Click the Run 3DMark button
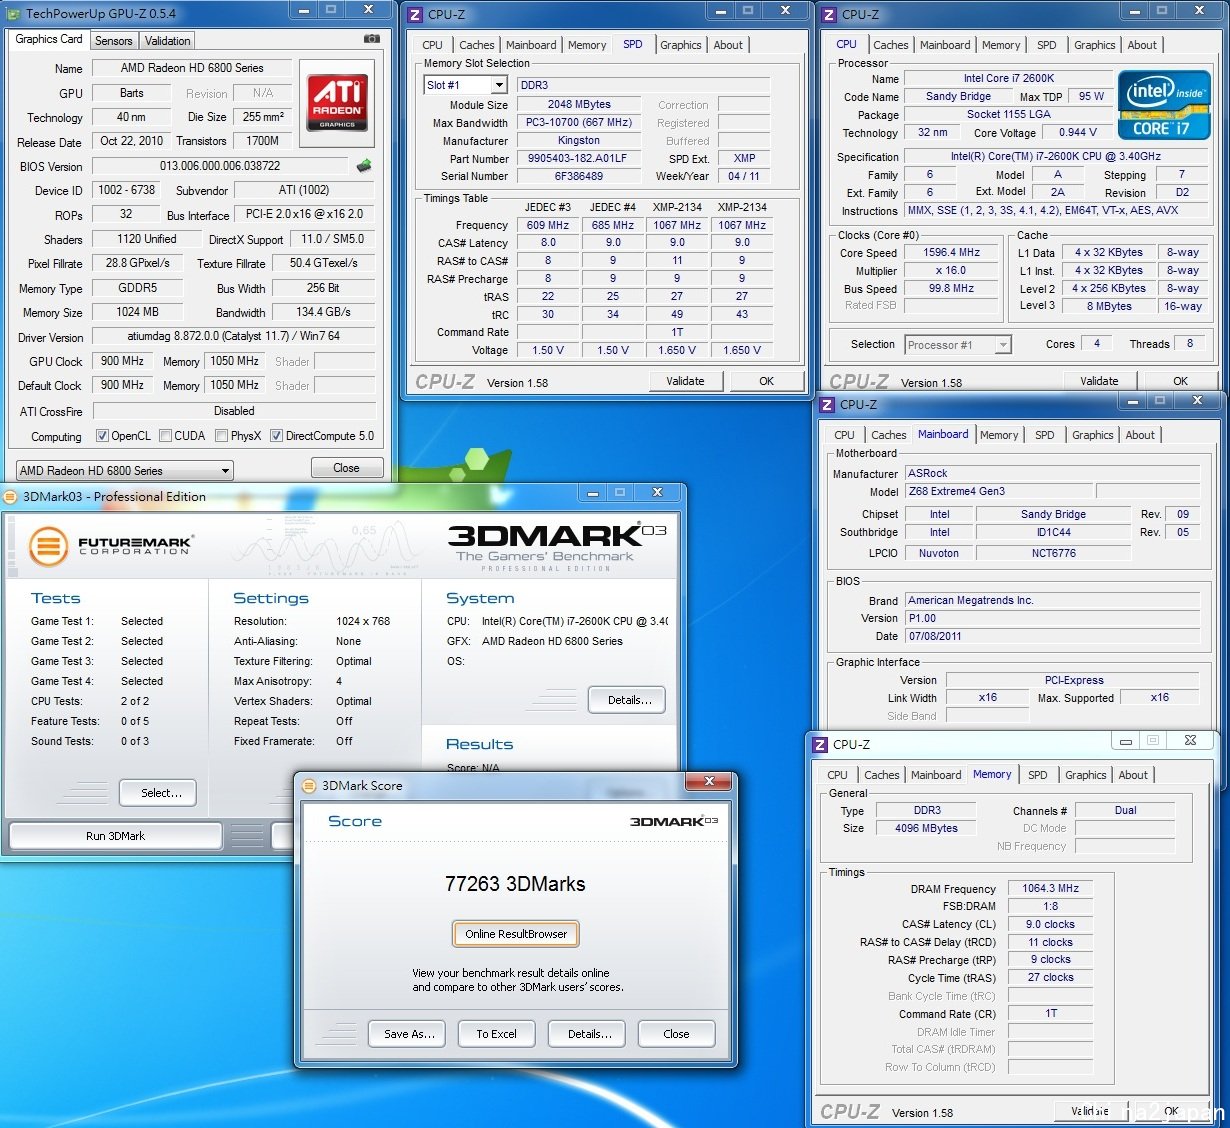This screenshot has width=1230, height=1128. pos(115,836)
